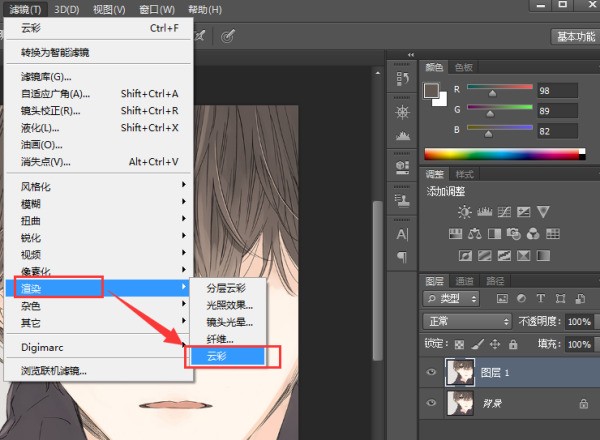Switch to the 通道 tab
Image resolution: width=600 pixels, height=440 pixels.
point(464,281)
